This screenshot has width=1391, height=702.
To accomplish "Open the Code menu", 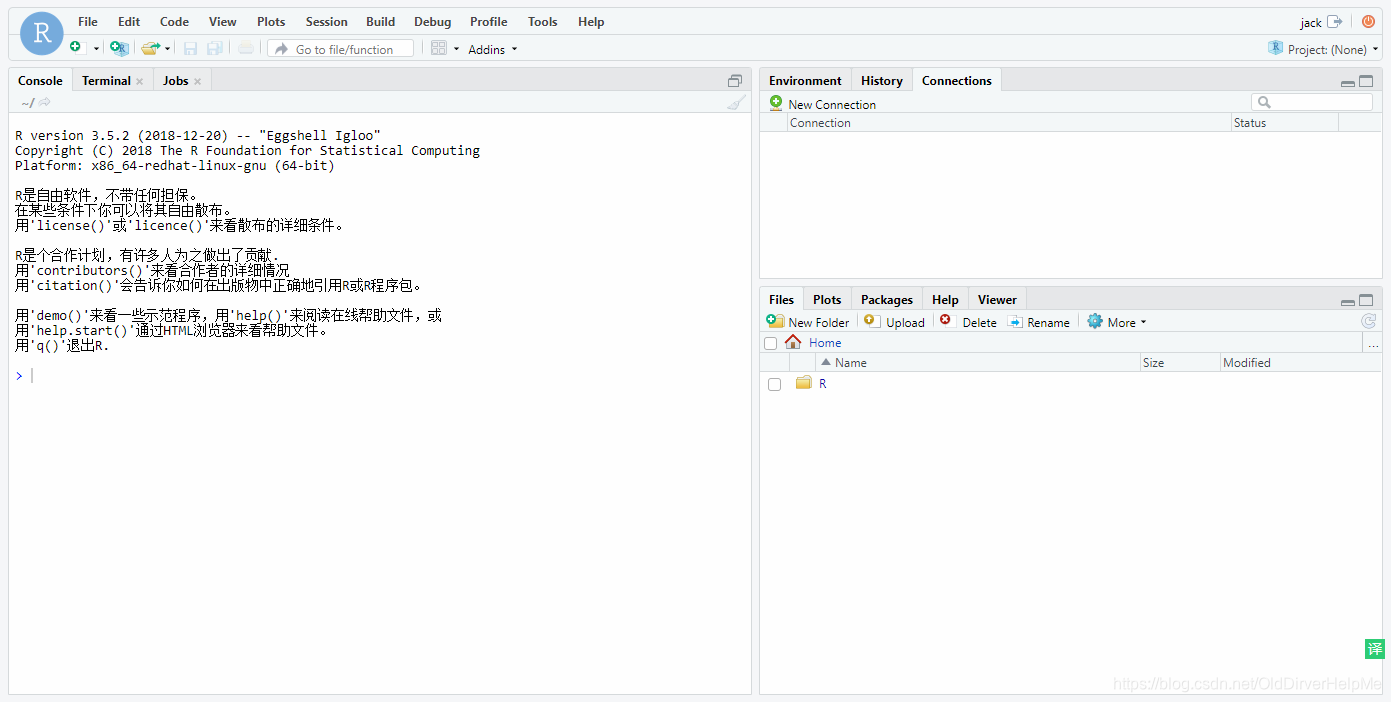I will [174, 21].
